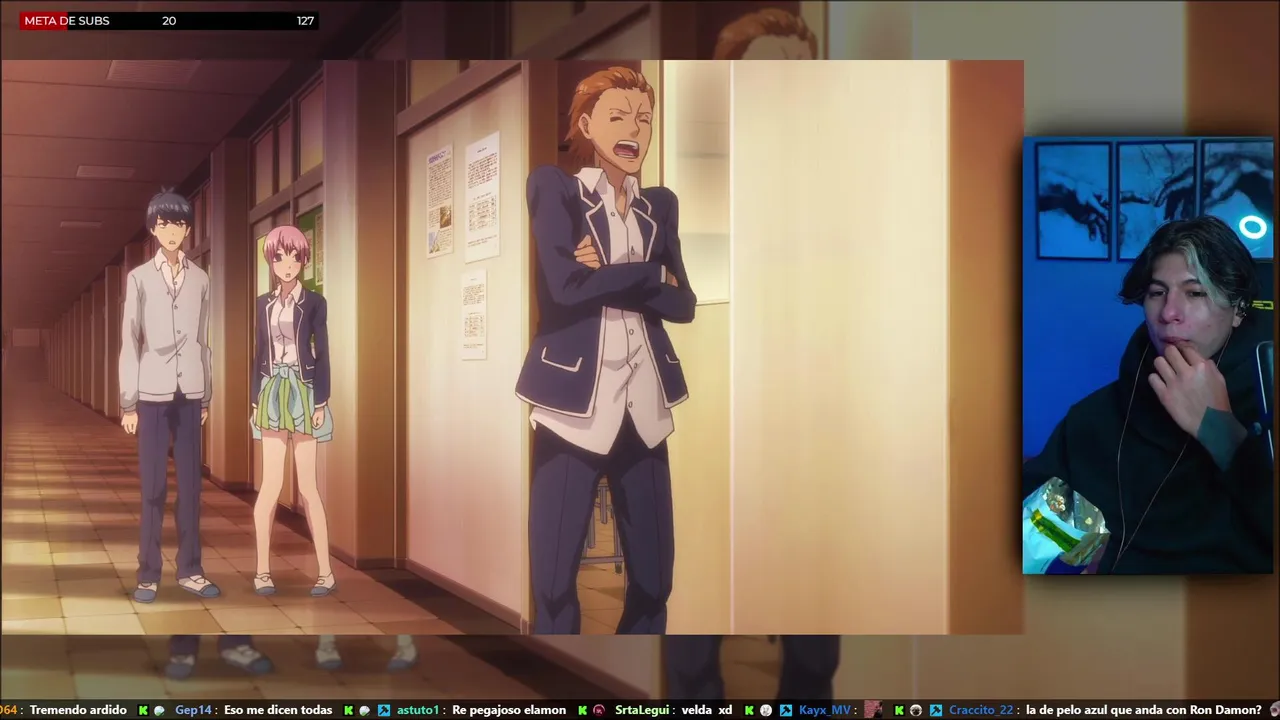Click the green Kick badge before Kayx_MV
The image size is (1280, 720).
749,710
